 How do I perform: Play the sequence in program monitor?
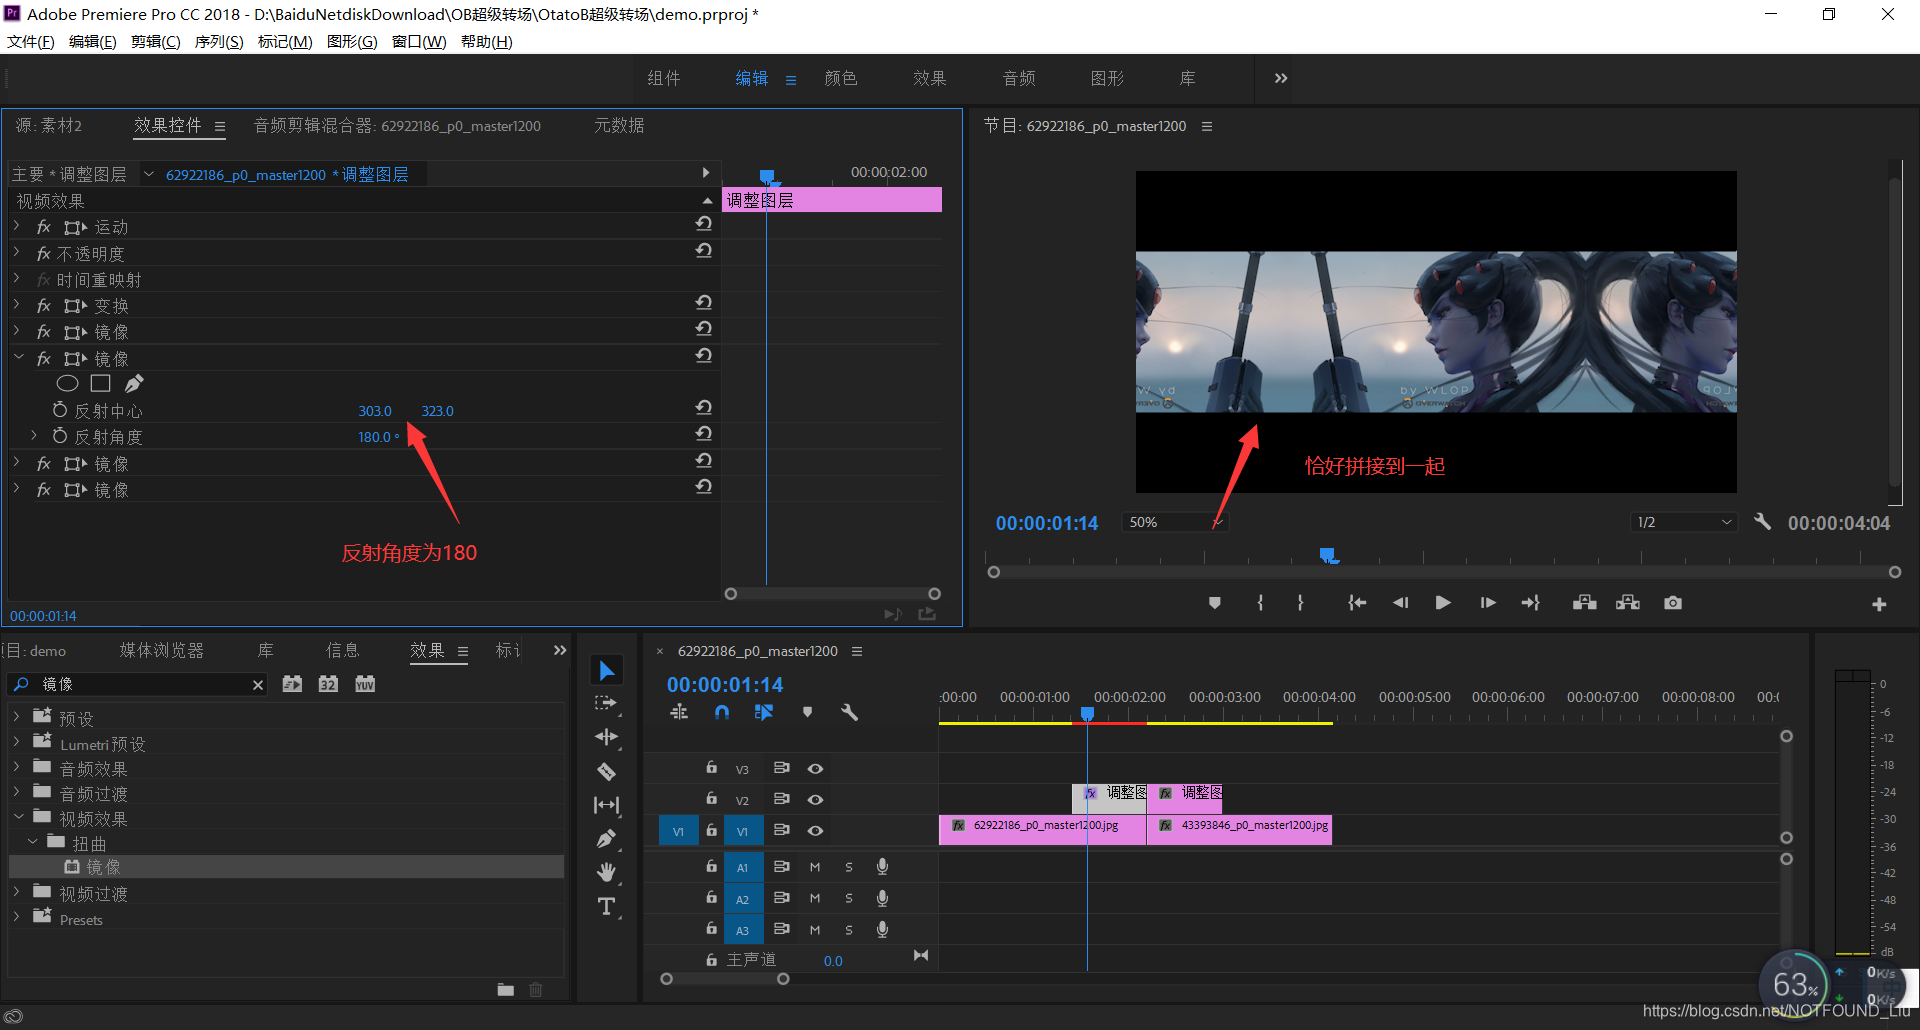(x=1443, y=603)
